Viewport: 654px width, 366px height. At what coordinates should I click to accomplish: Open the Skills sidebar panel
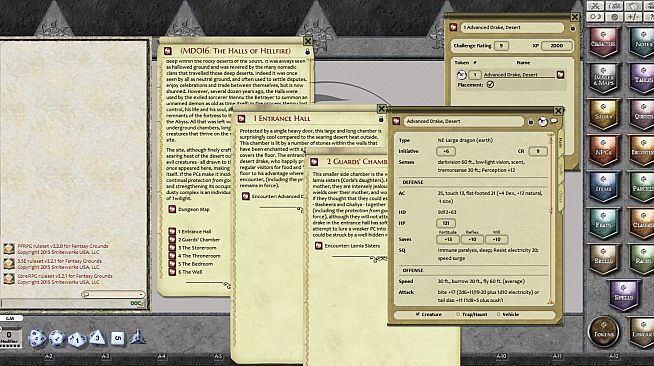(603, 259)
